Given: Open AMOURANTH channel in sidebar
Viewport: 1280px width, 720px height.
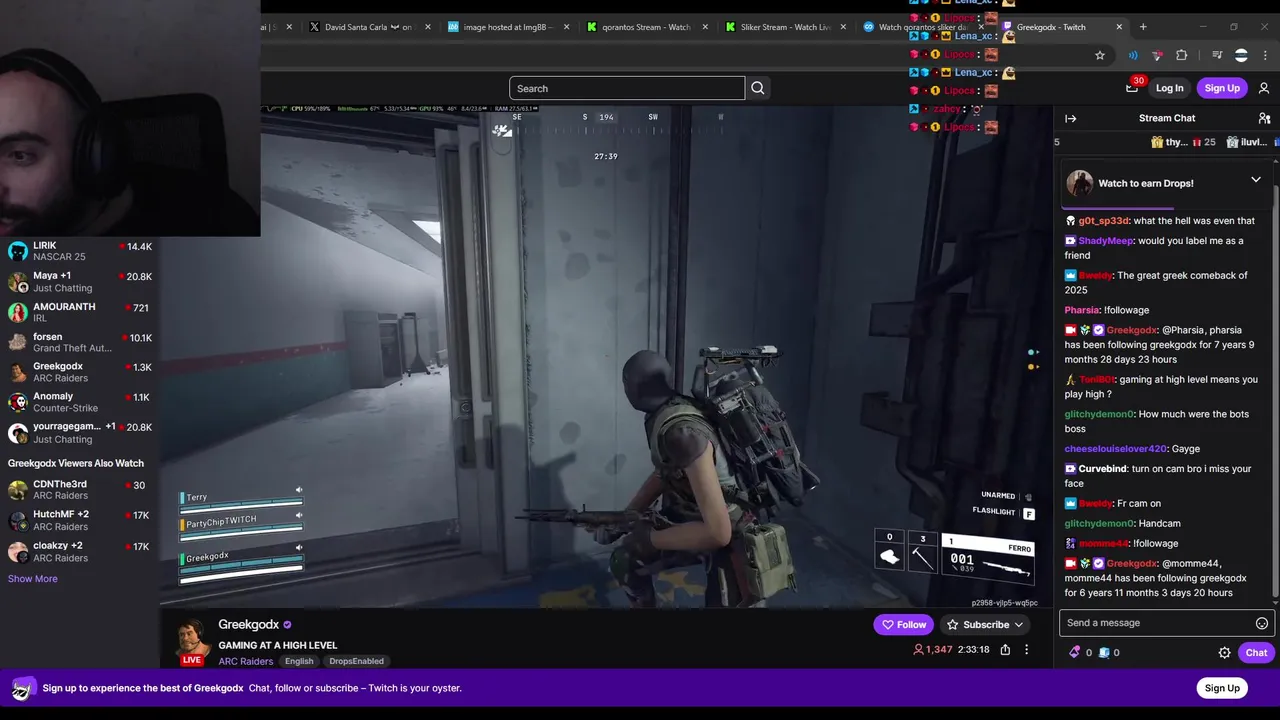Looking at the screenshot, I should [80, 312].
